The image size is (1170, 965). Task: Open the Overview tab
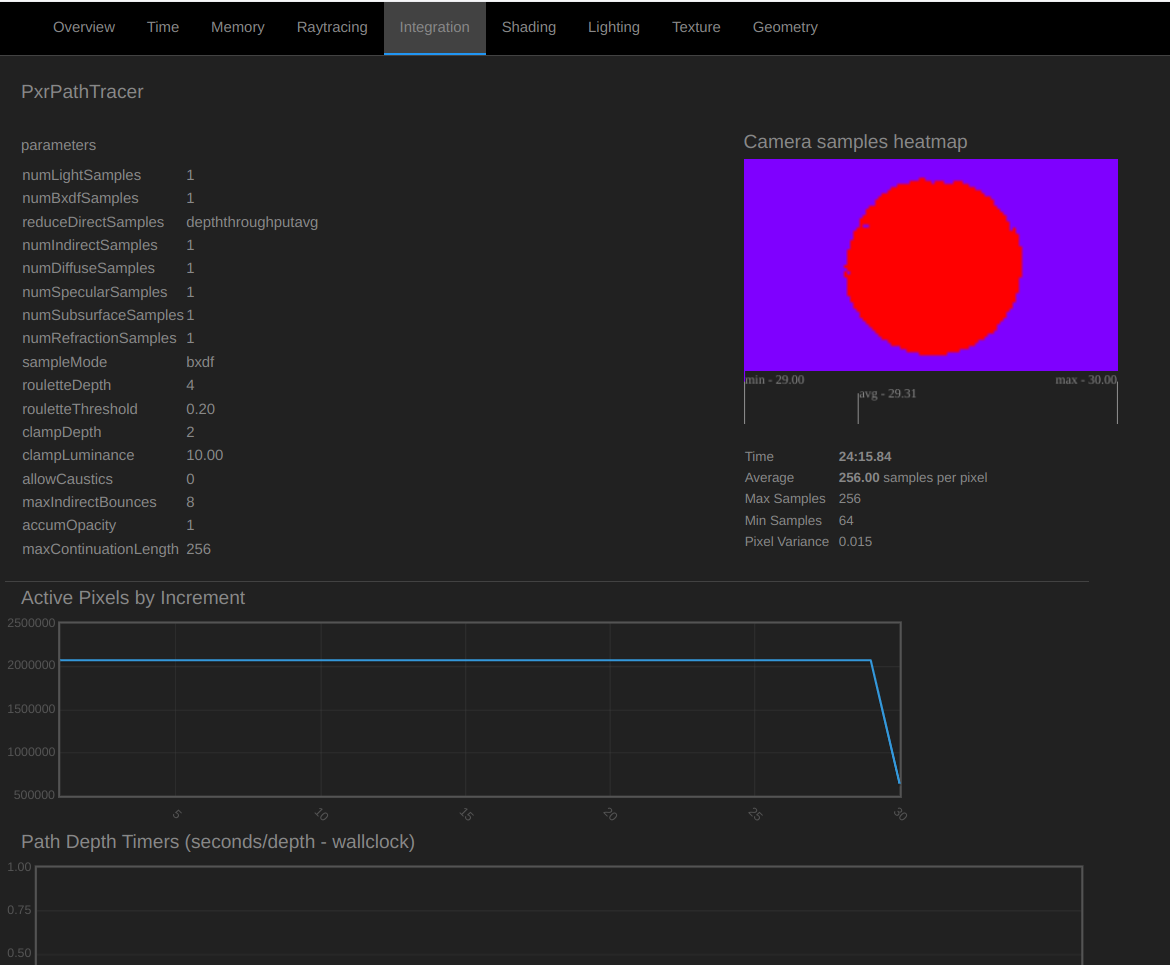(84, 28)
